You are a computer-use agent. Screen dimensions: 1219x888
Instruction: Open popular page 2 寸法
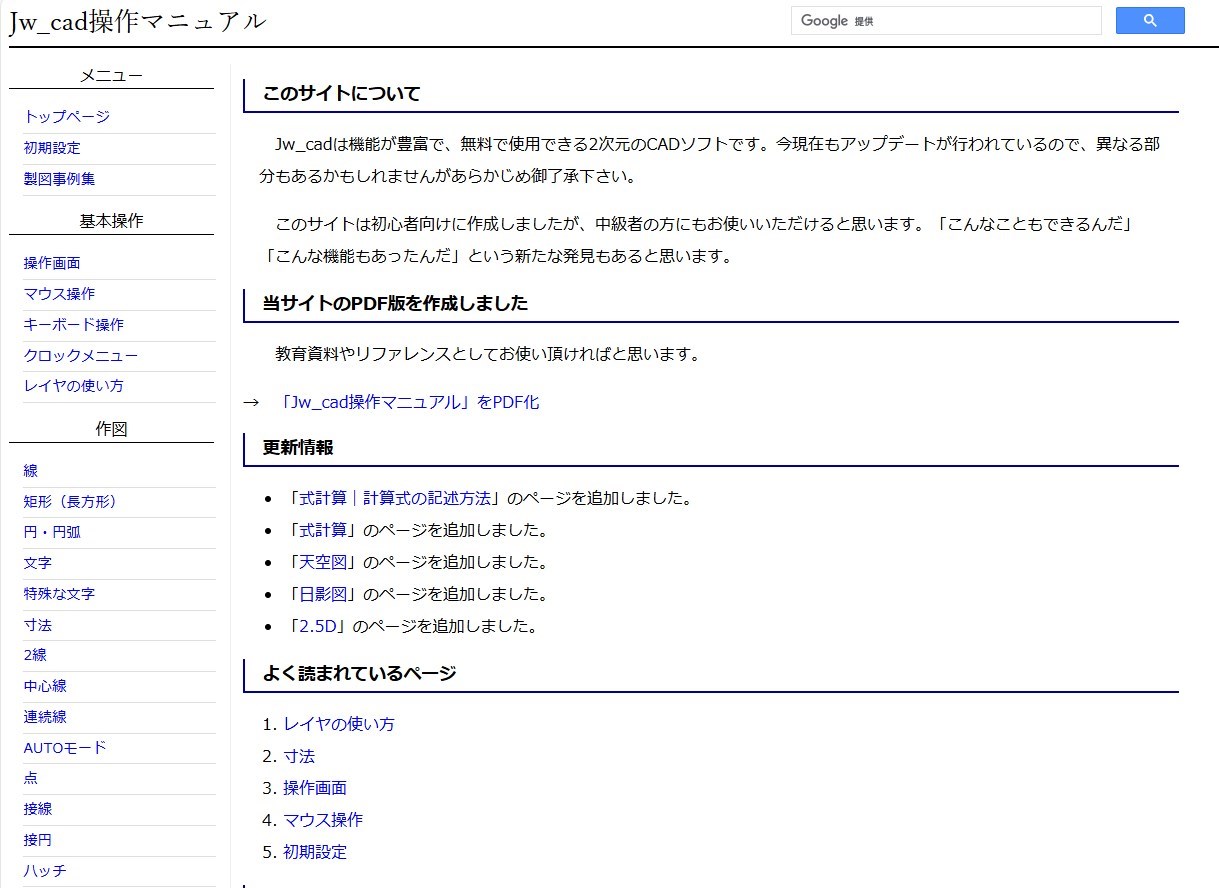[299, 756]
